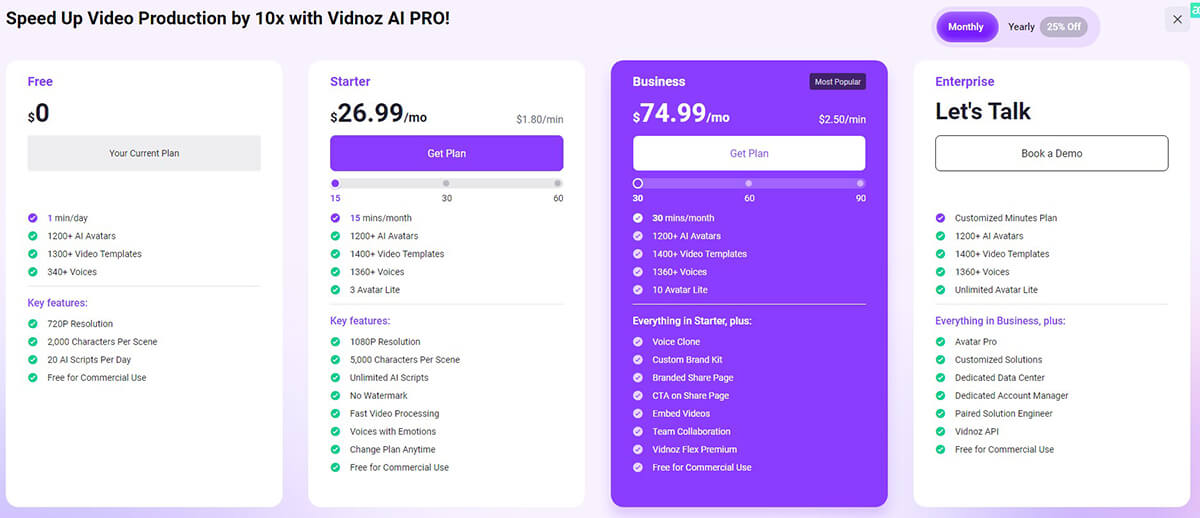Close the pricing popup with the X icon
Screen dimensions: 1200x518
pyautogui.click(x=1177, y=20)
